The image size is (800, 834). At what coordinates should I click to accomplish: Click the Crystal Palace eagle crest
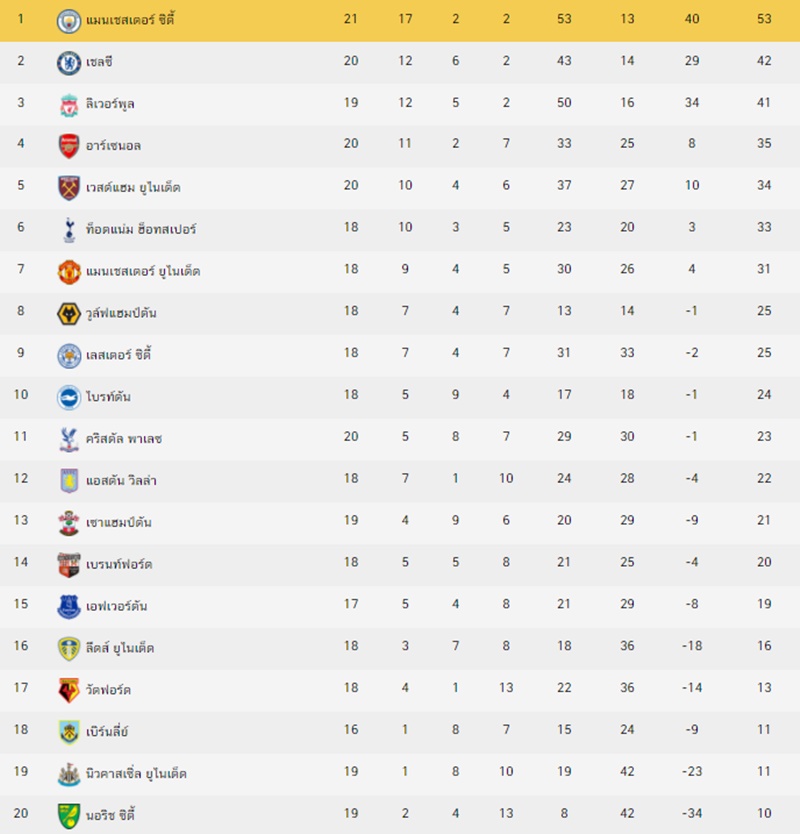click(x=69, y=439)
